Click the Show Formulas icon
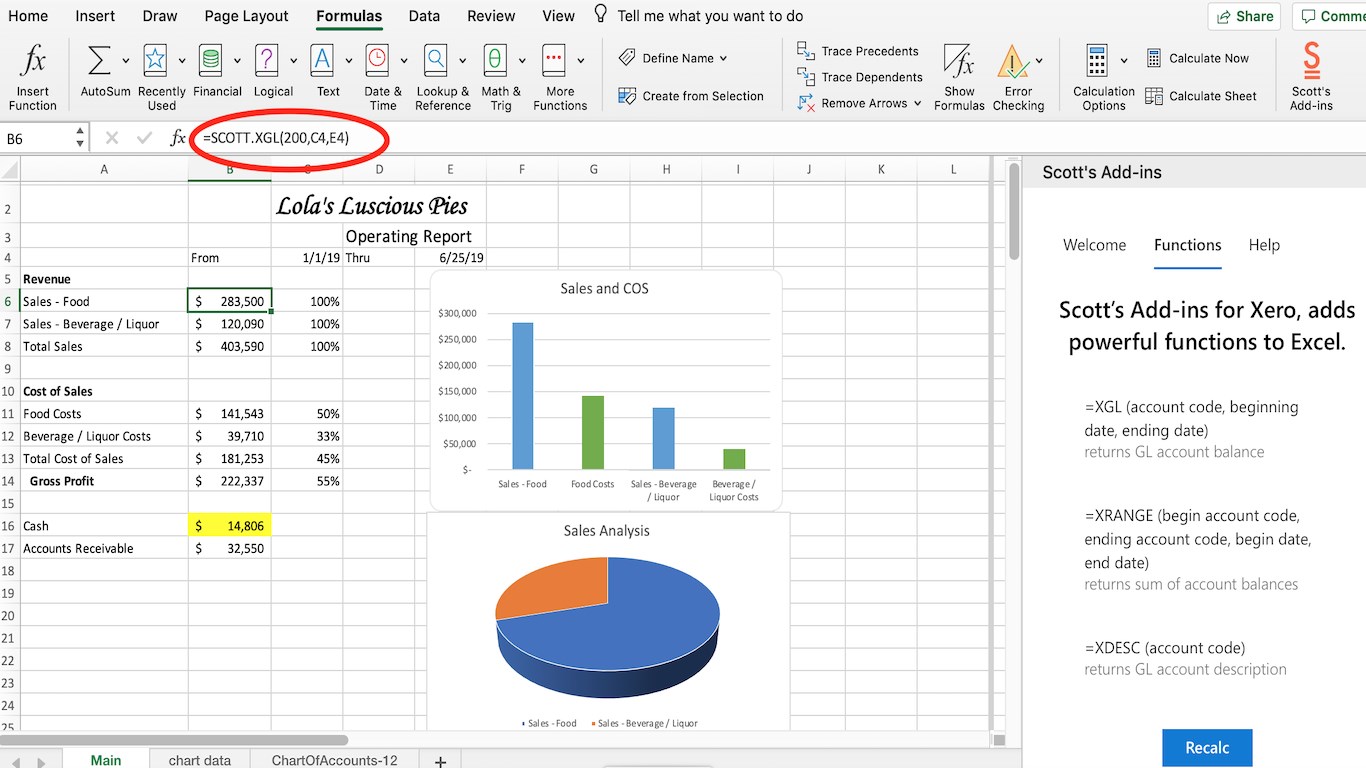This screenshot has width=1366, height=768. [959, 62]
